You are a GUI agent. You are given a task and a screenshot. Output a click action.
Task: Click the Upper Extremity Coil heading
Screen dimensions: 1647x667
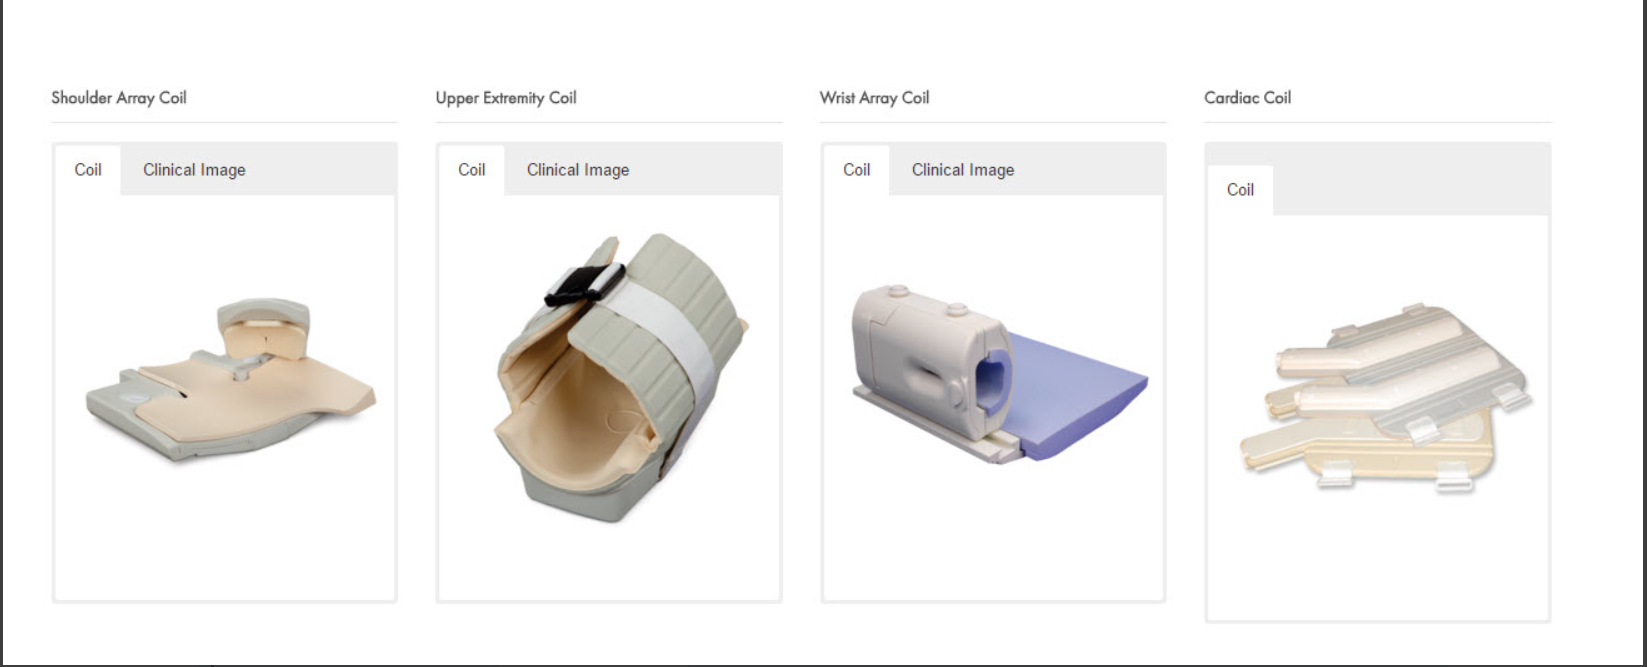coord(506,98)
